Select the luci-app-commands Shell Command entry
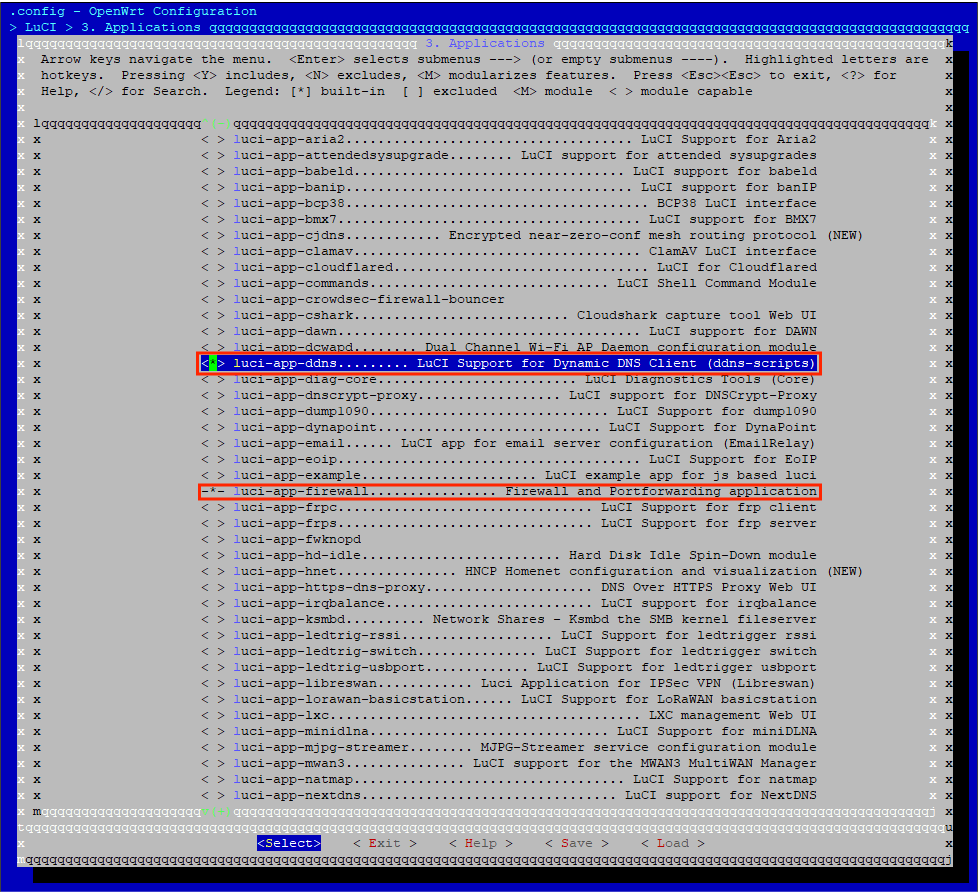The width and height of the screenshot is (978, 892). pos(524,283)
